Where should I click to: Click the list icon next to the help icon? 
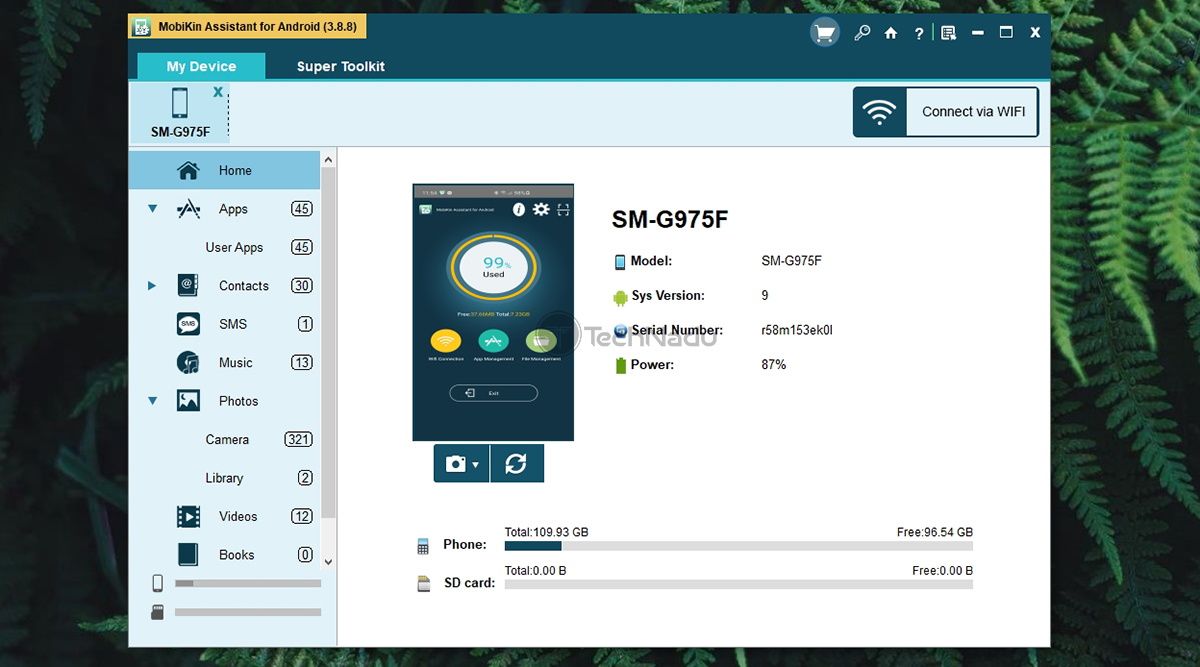point(949,33)
